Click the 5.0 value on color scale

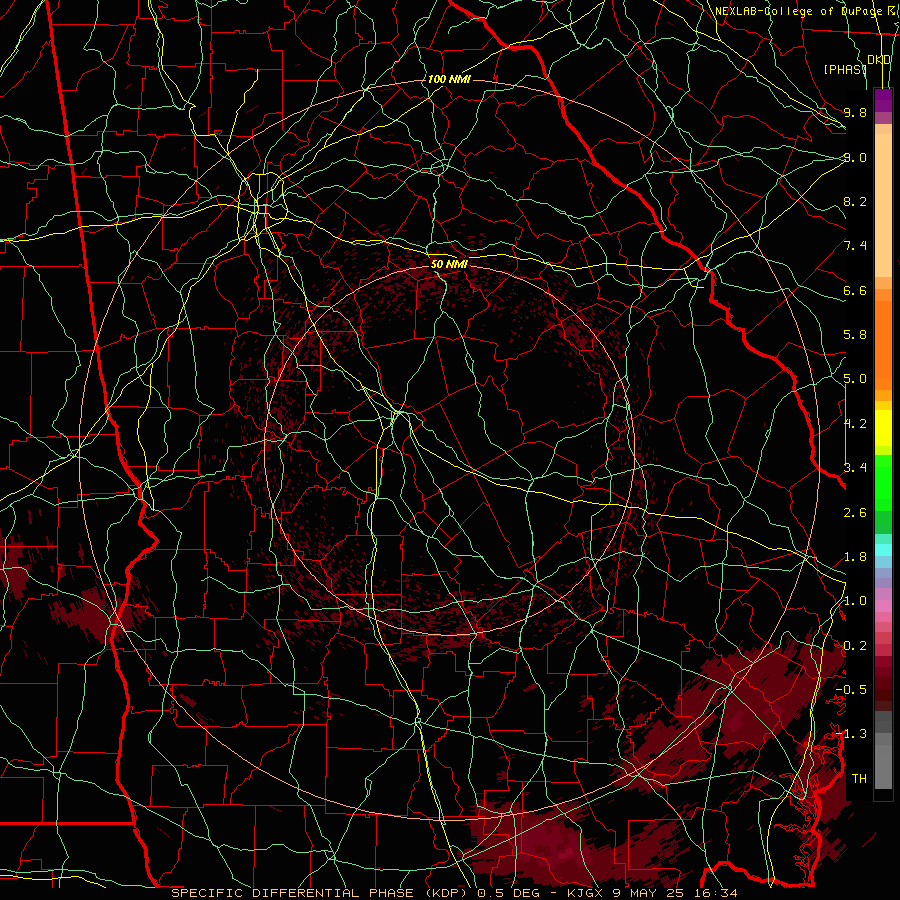click(855, 379)
